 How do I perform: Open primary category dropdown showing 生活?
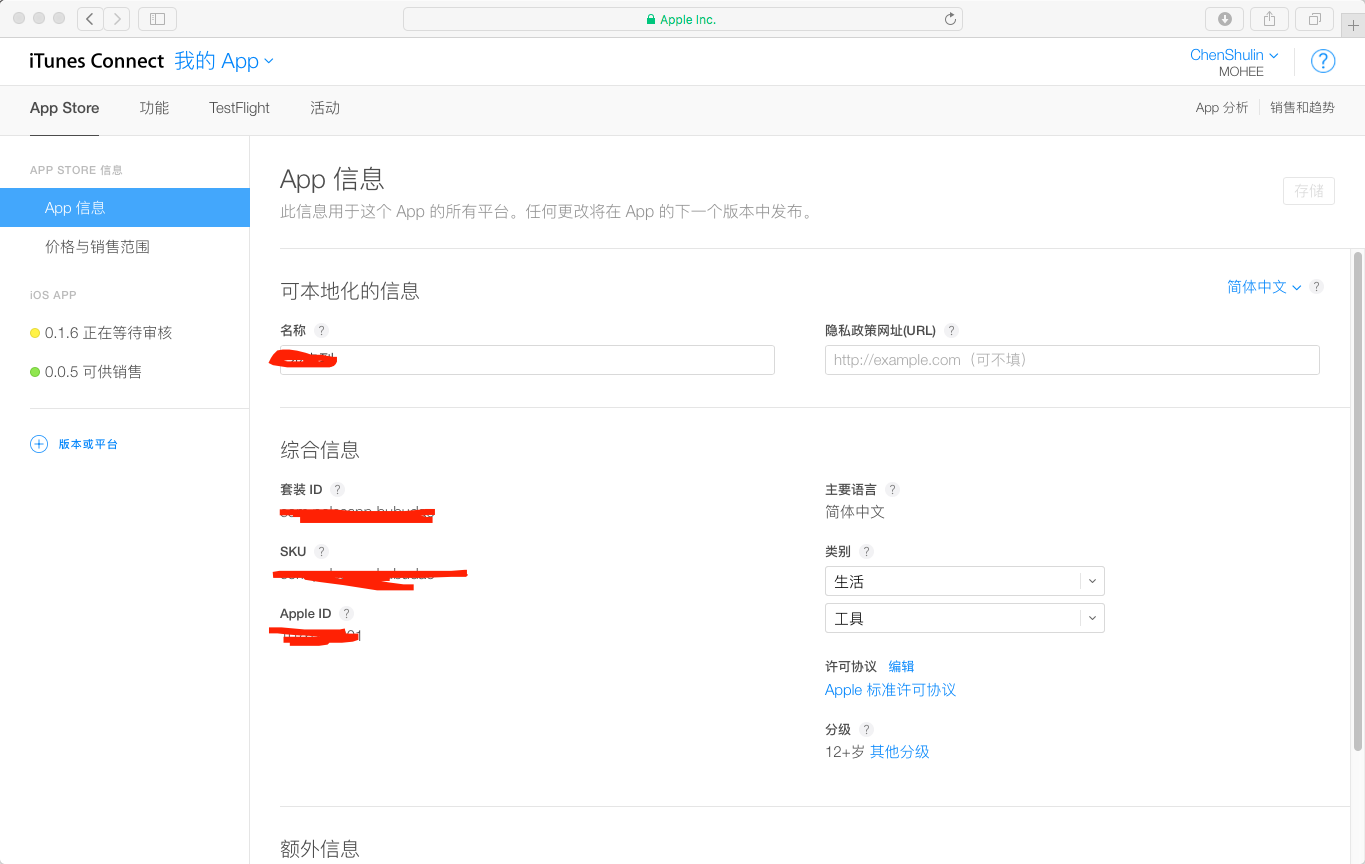[964, 581]
